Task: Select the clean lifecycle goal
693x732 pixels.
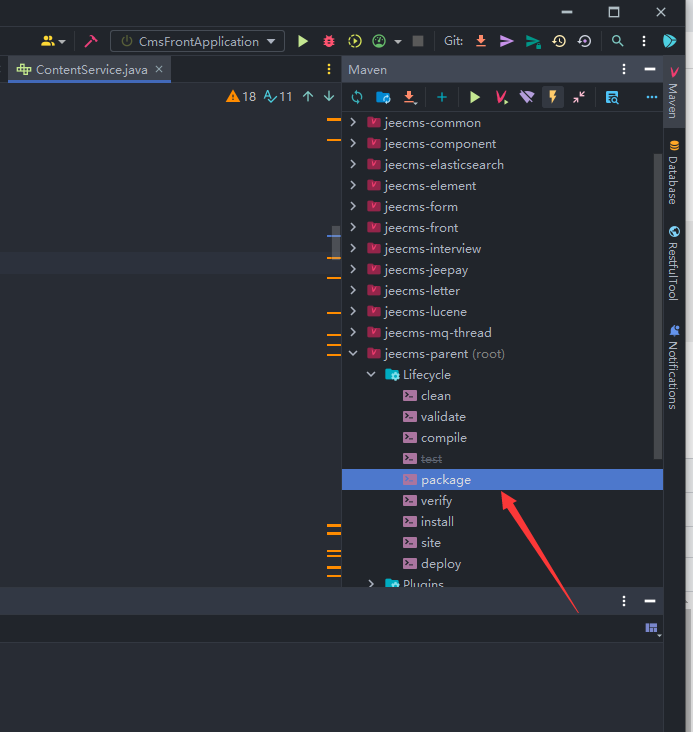Action: [435, 396]
